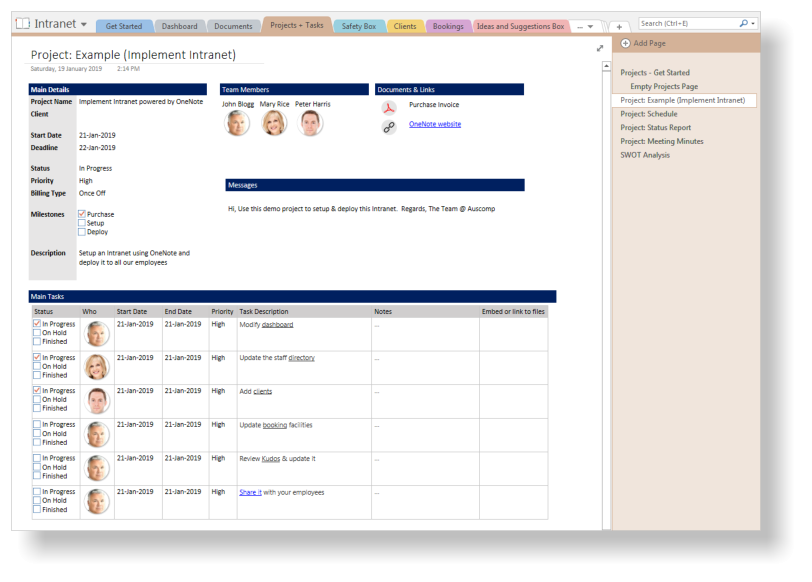Check On Hold for Review Kudos task
The width and height of the screenshot is (812, 582).
click(37, 467)
